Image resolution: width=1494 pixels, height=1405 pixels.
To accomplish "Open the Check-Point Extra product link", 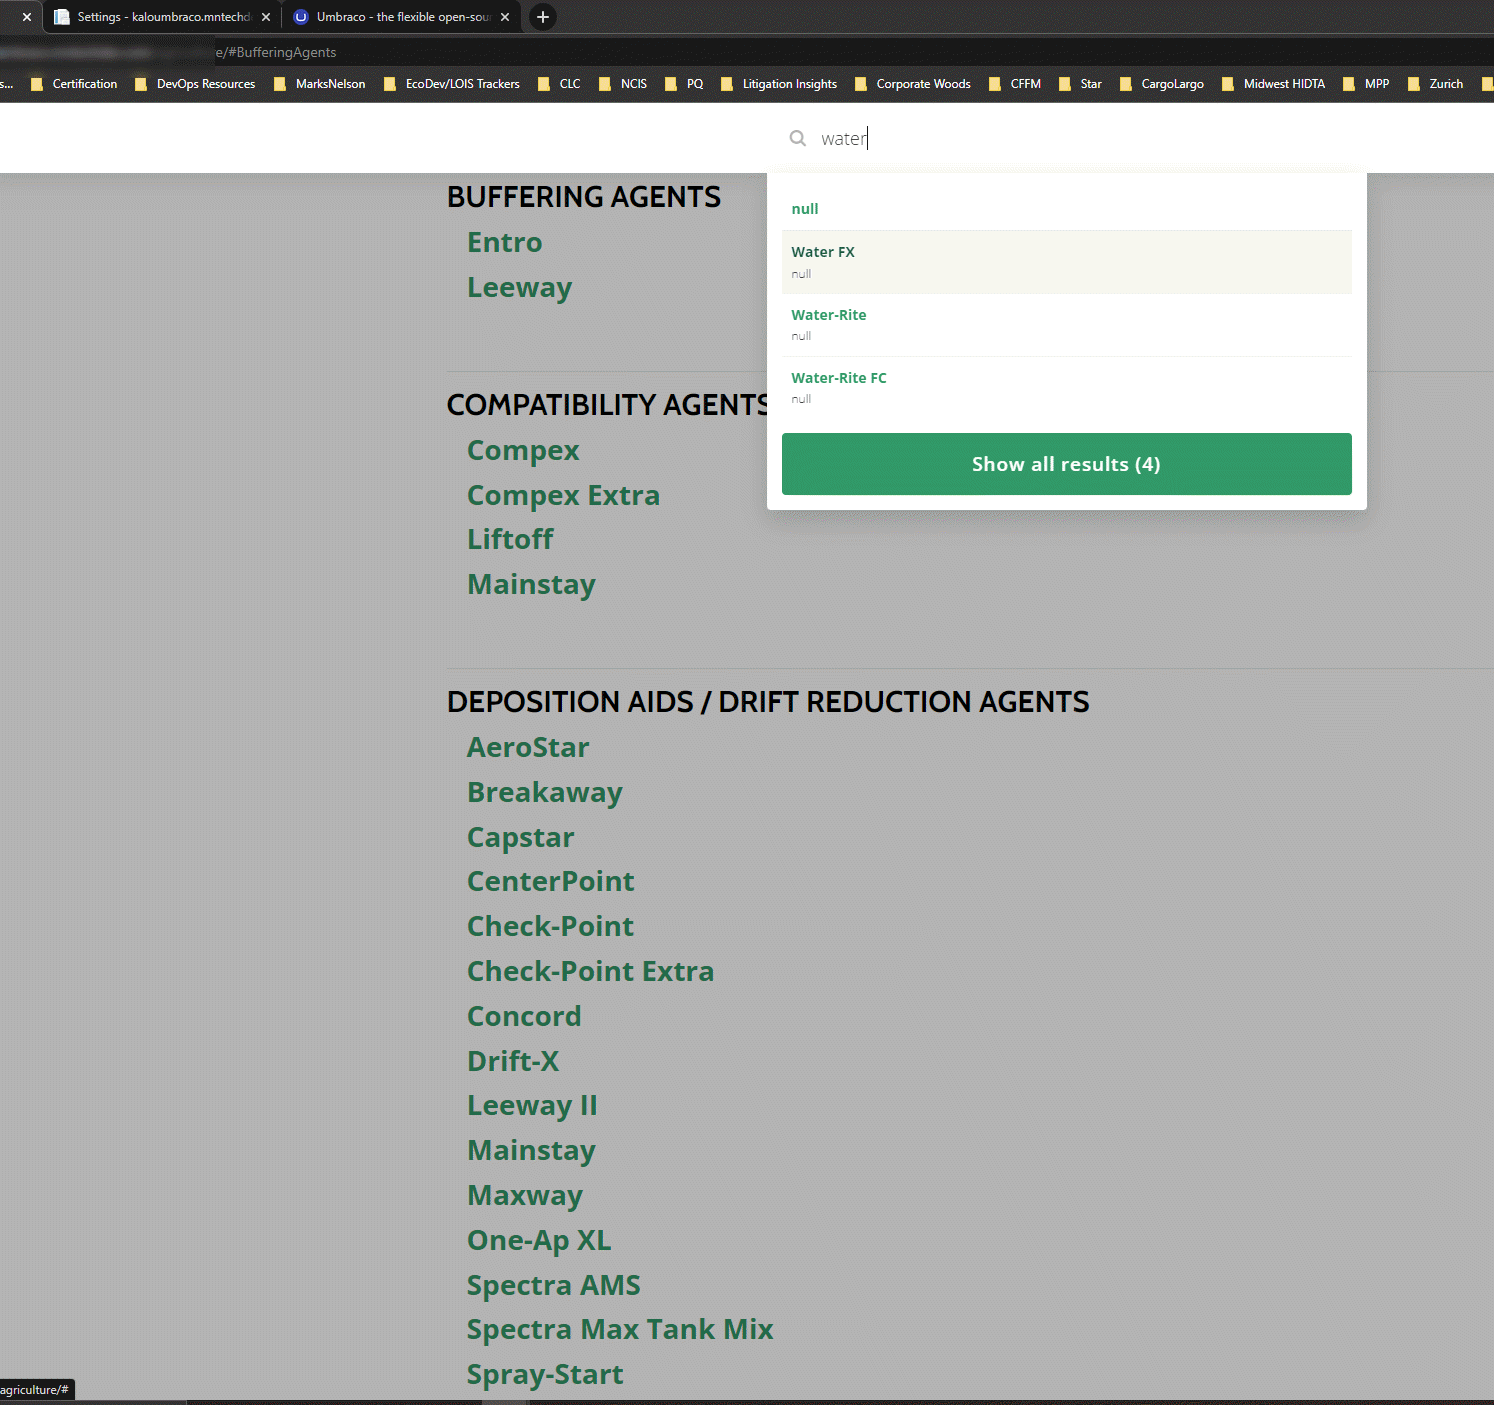I will 590,972.
